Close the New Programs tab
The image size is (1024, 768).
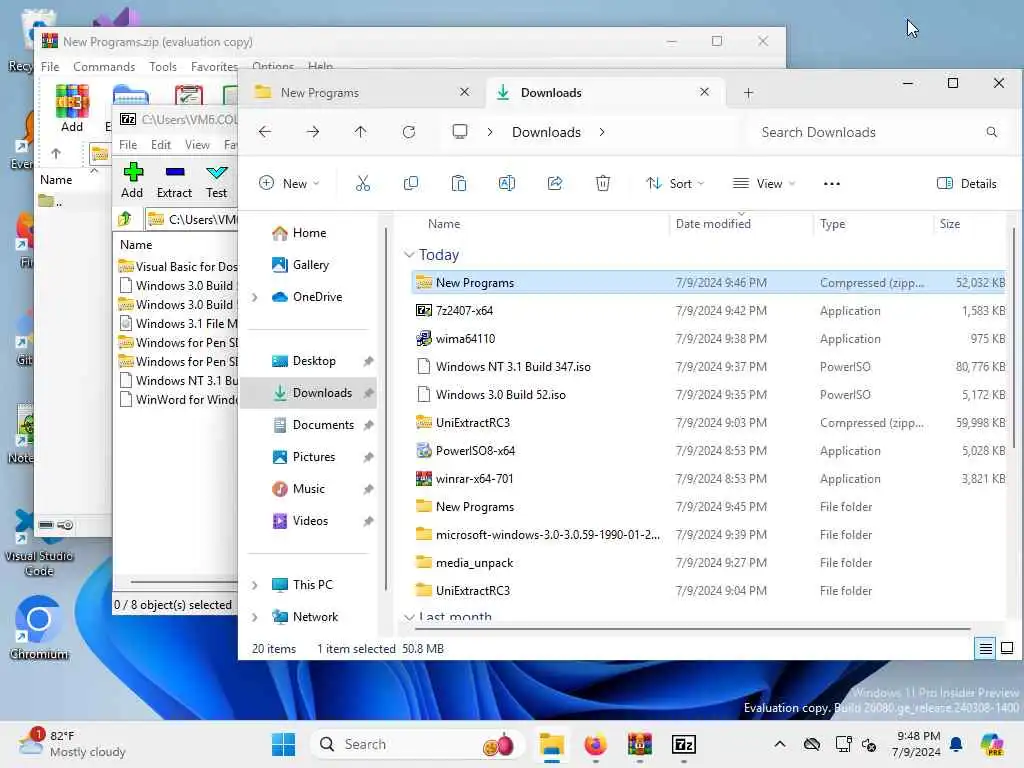[x=464, y=92]
